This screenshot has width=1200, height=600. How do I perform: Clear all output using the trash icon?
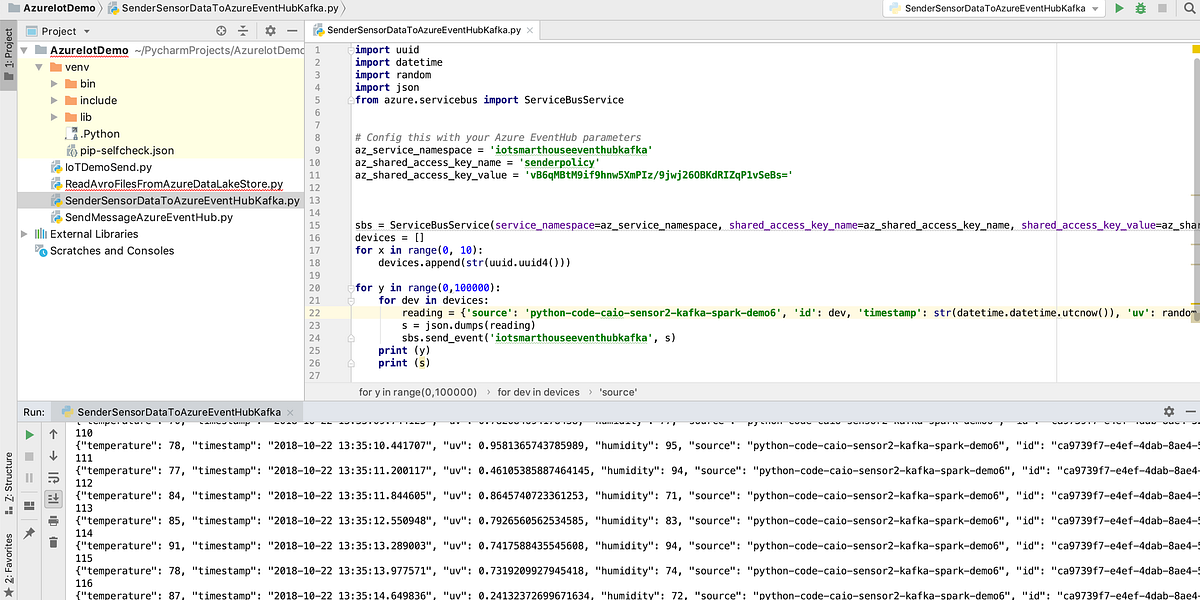point(53,543)
